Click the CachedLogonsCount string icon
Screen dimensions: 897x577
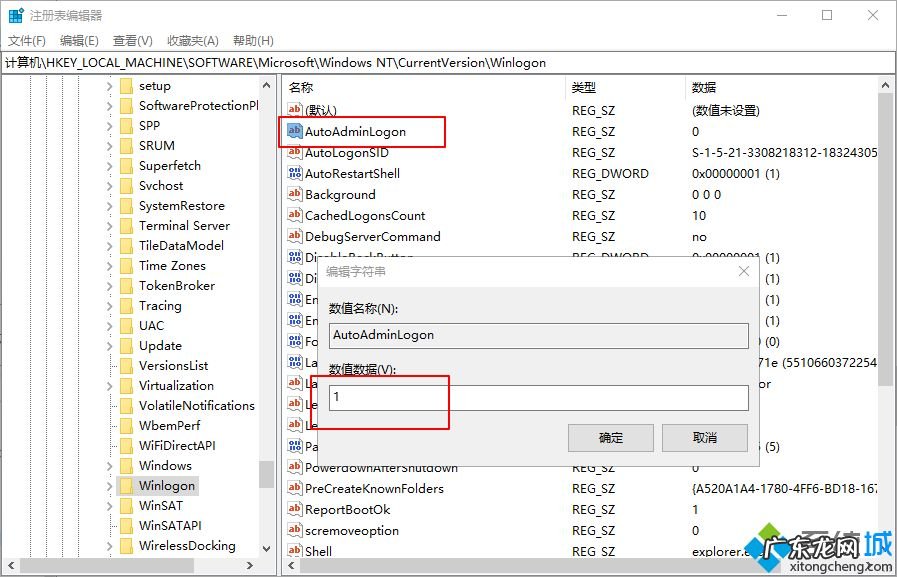tap(295, 215)
